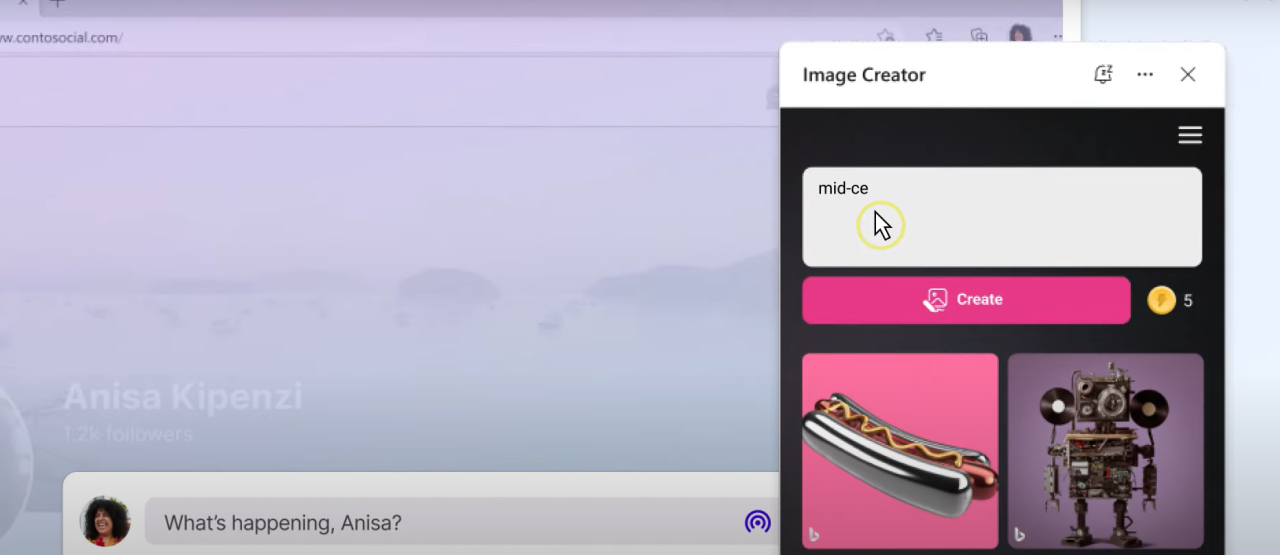Open the hamburger menu in Image Creator

click(1190, 136)
